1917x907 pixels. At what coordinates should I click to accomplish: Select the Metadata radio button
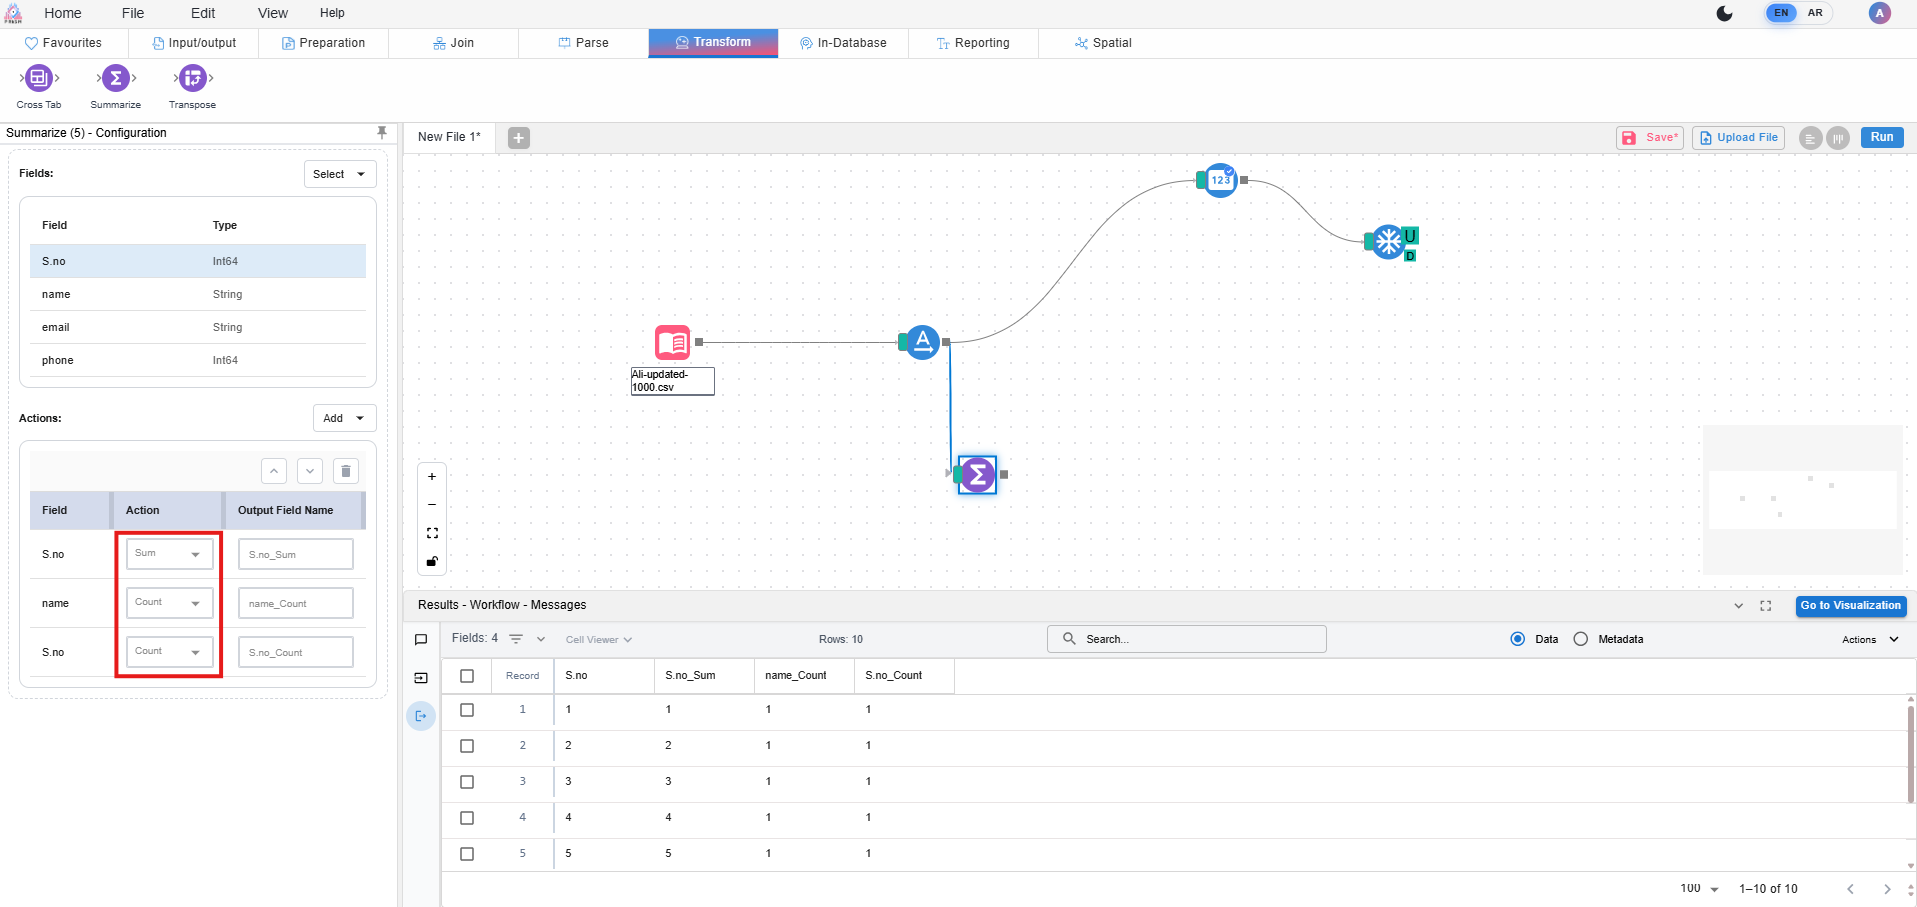pyautogui.click(x=1581, y=639)
